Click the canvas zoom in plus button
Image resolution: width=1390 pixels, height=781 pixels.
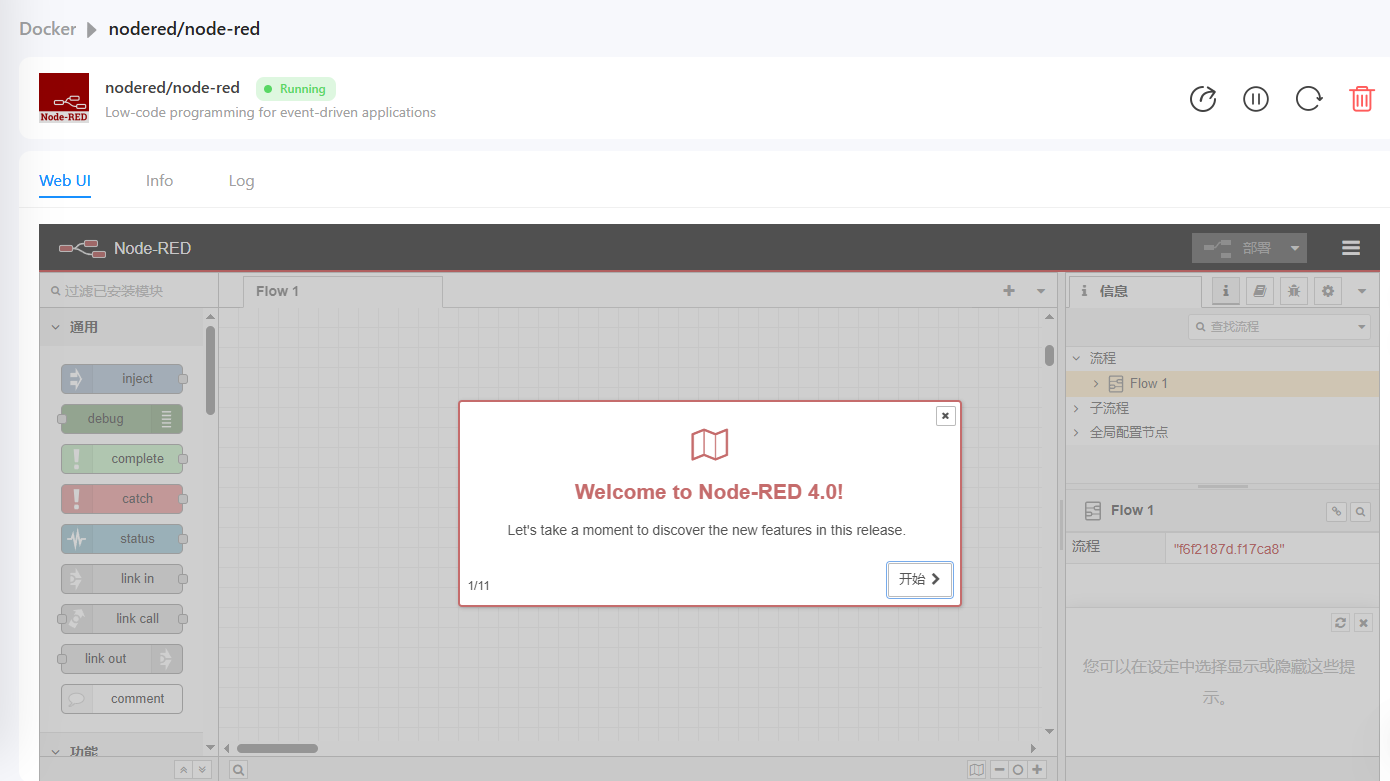coord(1038,770)
